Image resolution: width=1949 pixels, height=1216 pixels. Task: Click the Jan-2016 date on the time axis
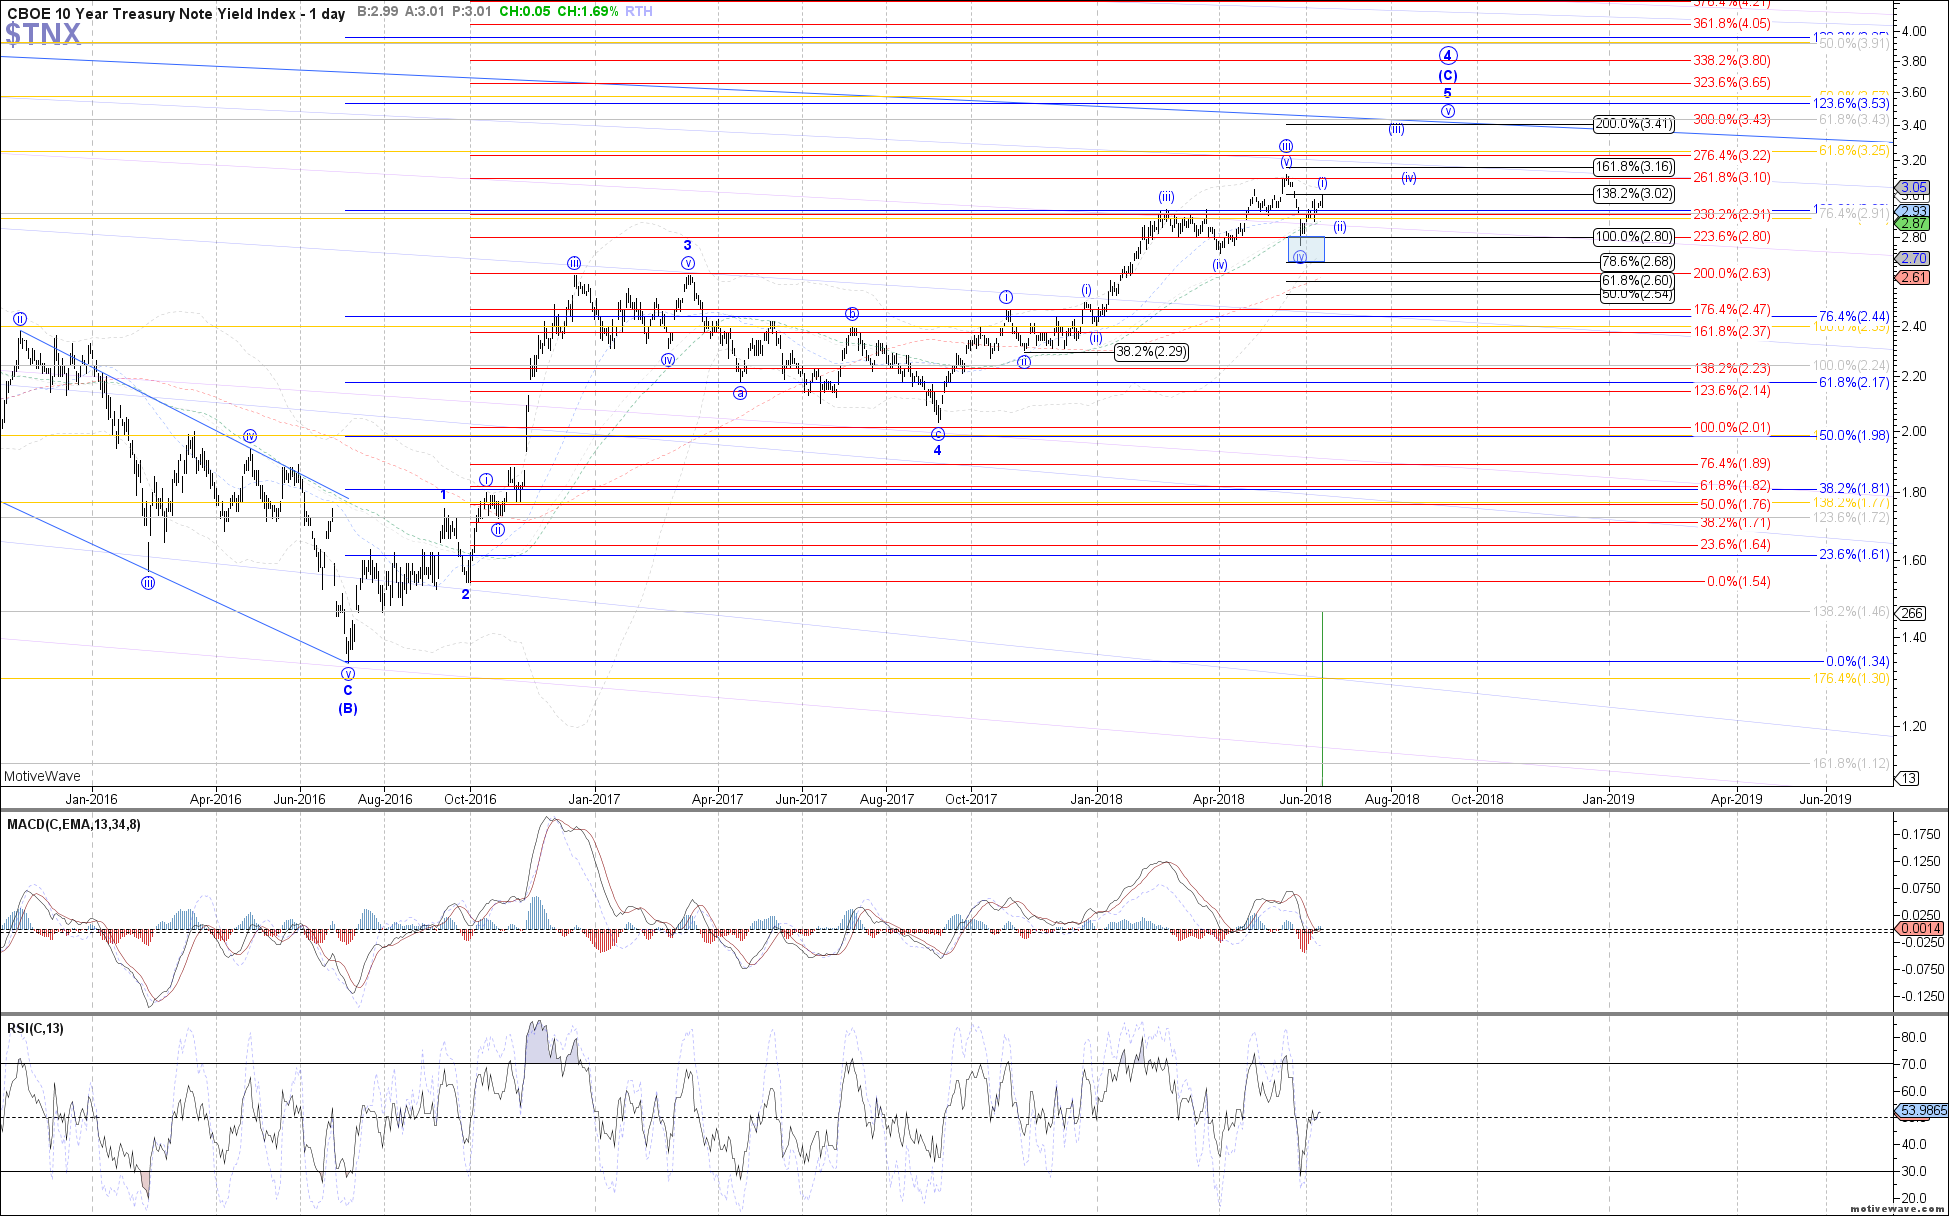[x=91, y=798]
